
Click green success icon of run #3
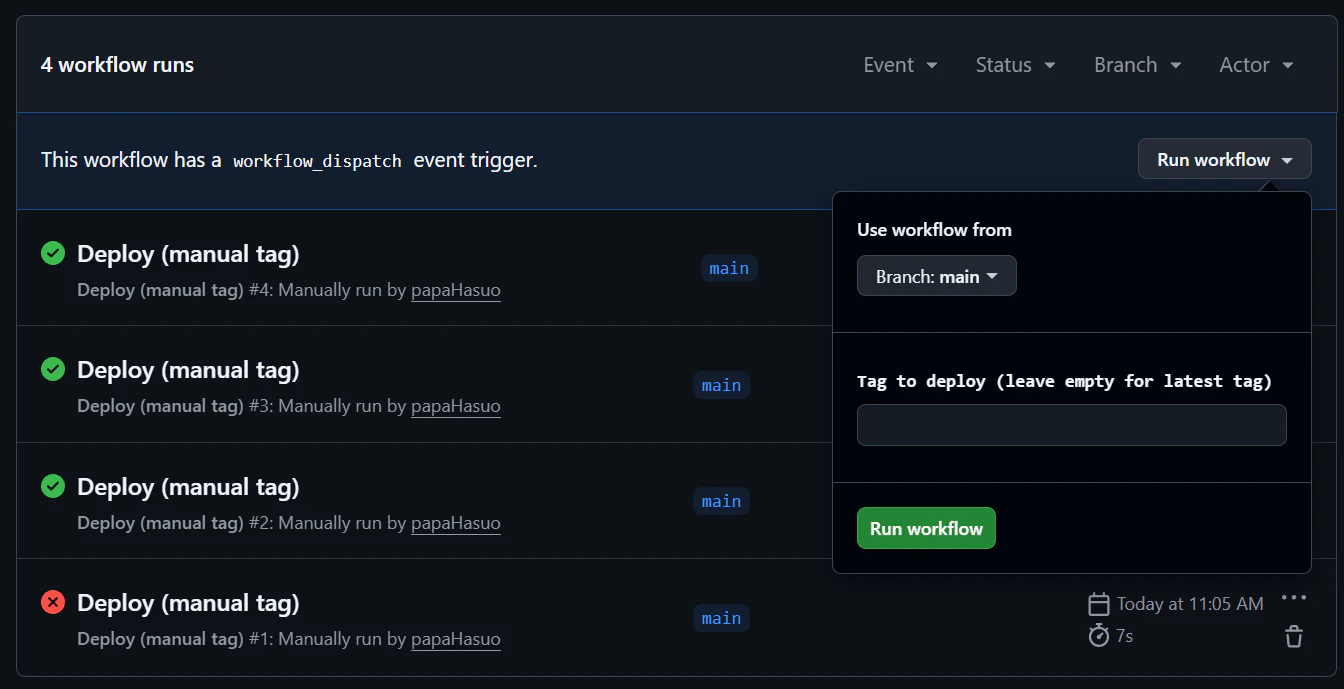coord(53,370)
